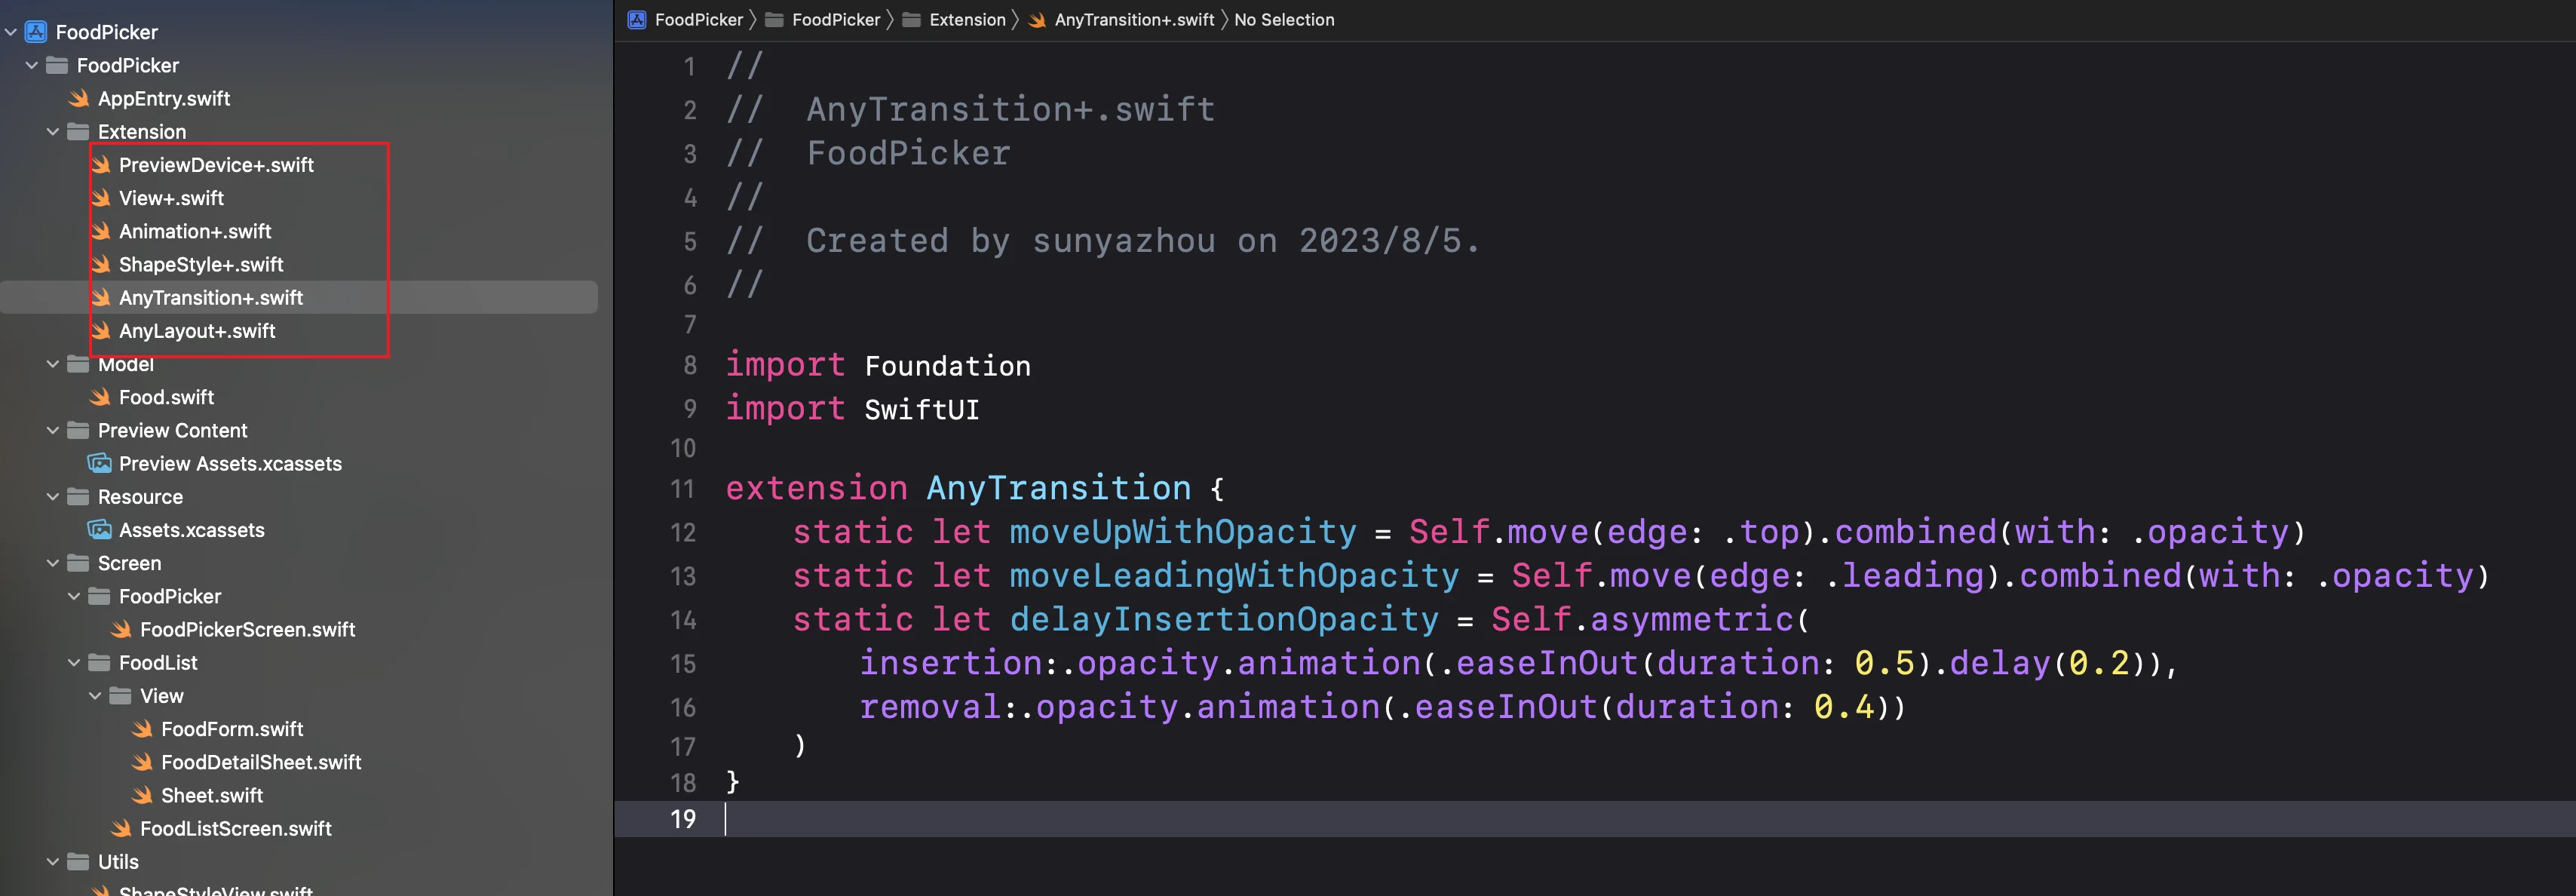The height and width of the screenshot is (896, 2576).
Task: Collapse the Extension folder disclosure chevron
Action: point(53,132)
